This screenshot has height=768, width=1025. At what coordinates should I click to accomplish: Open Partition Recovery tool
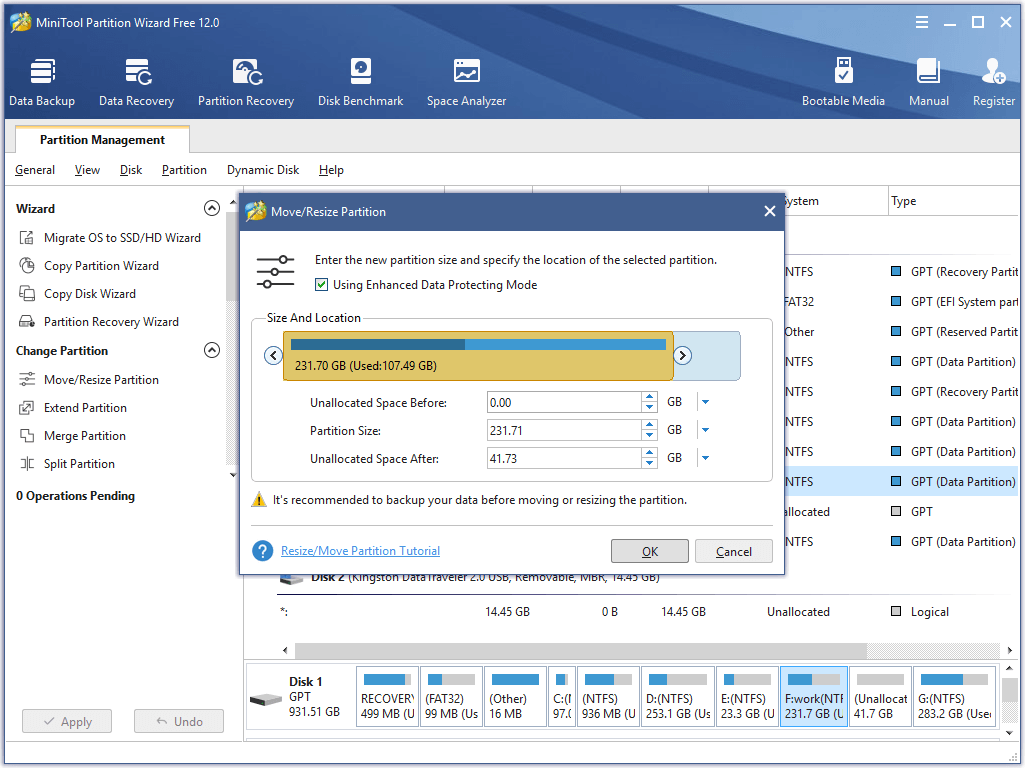pos(246,82)
